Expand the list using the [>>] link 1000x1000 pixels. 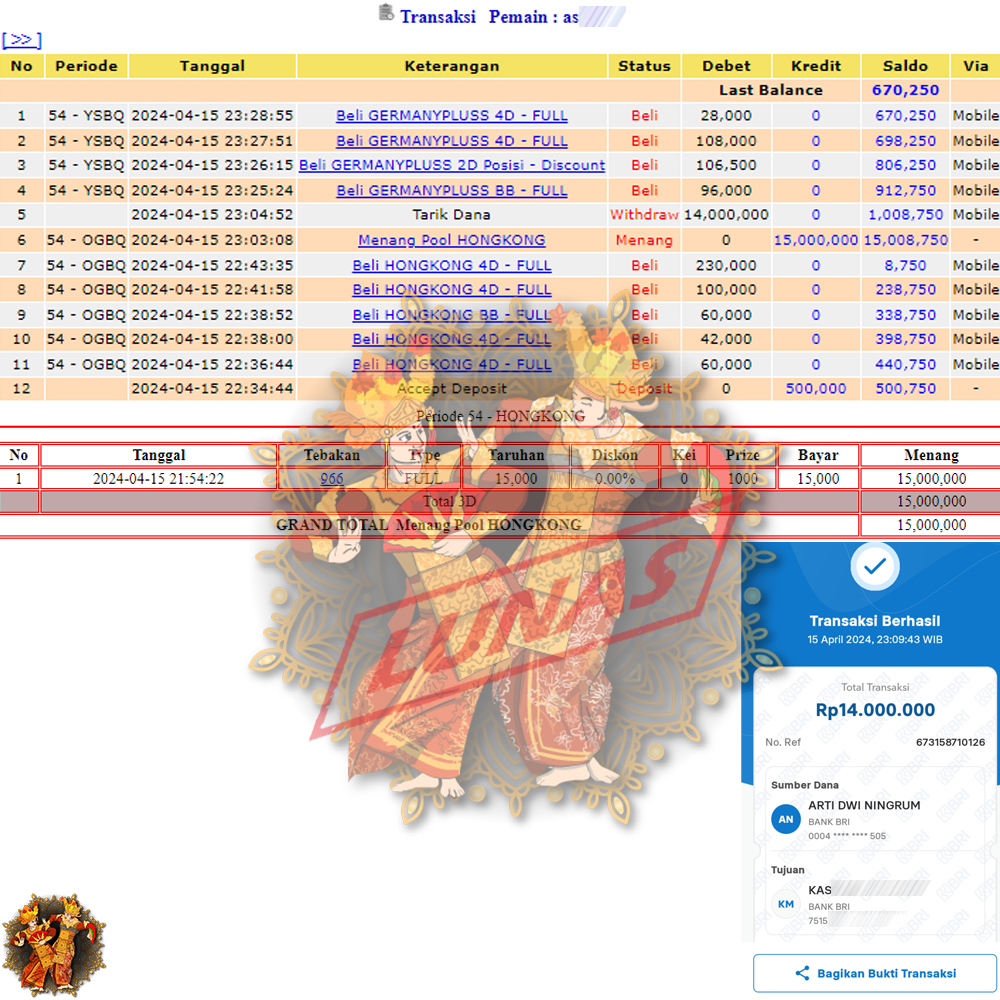(21, 40)
